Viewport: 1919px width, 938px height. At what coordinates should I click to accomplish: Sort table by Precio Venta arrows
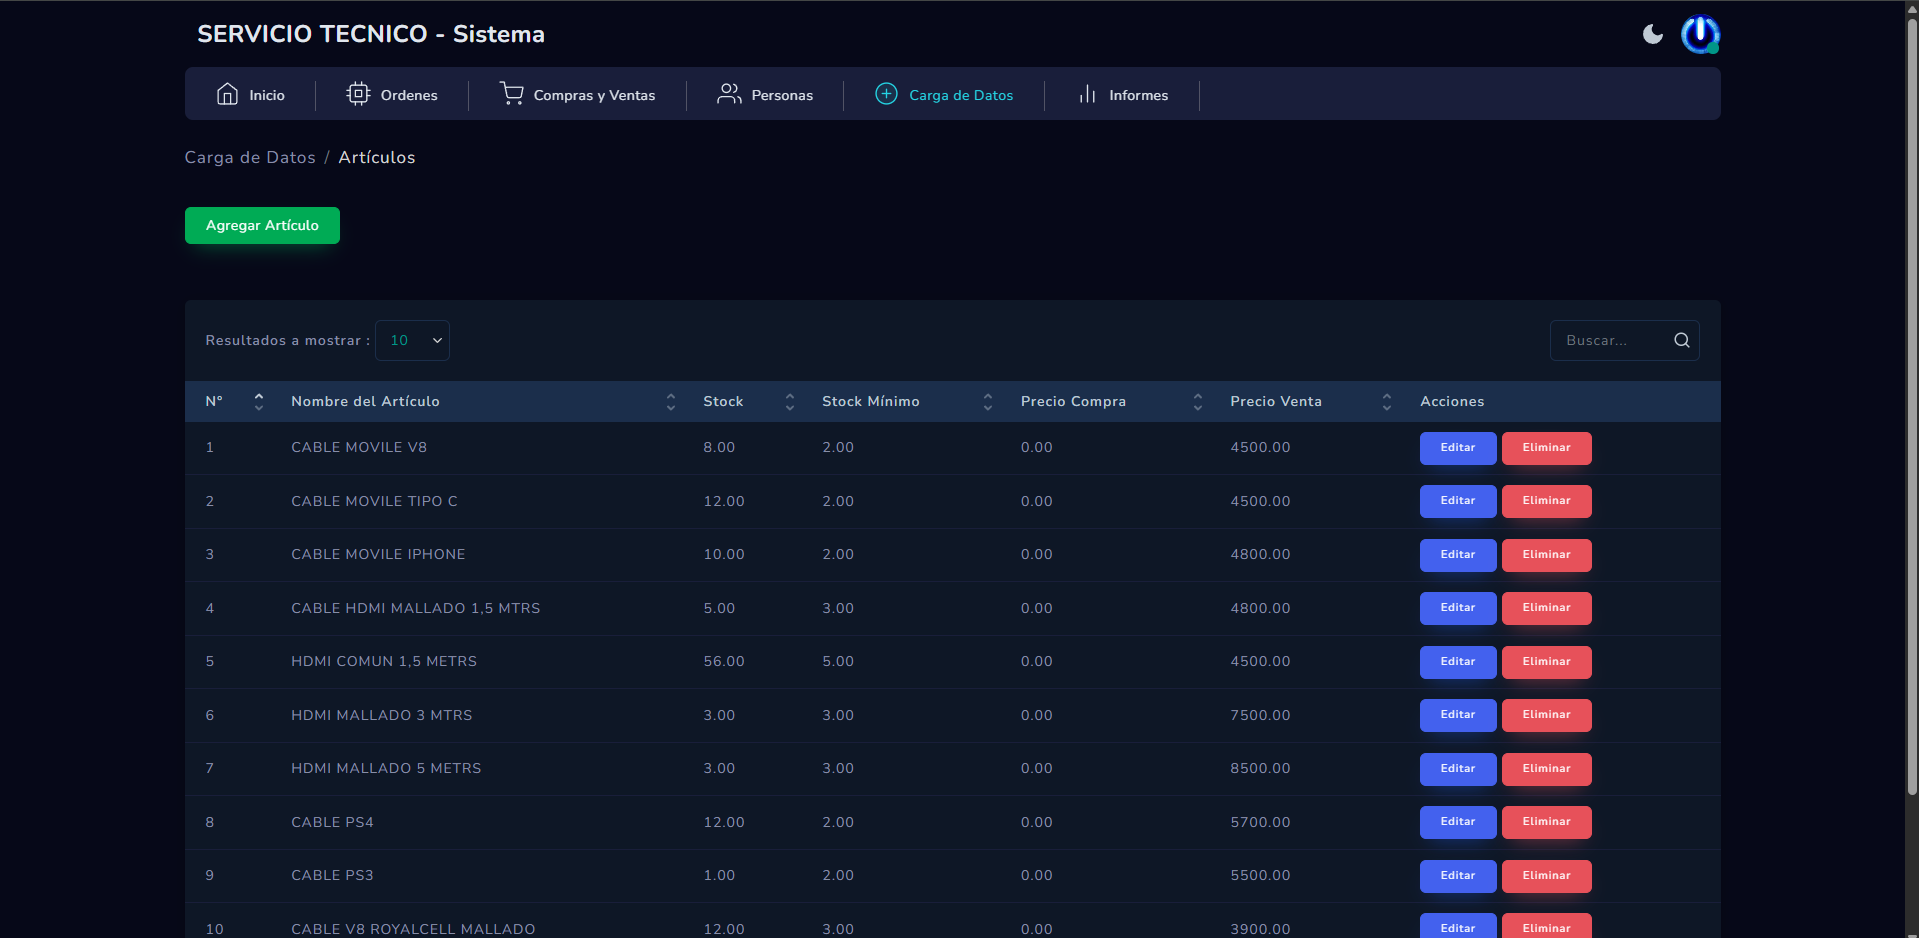click(x=1386, y=402)
